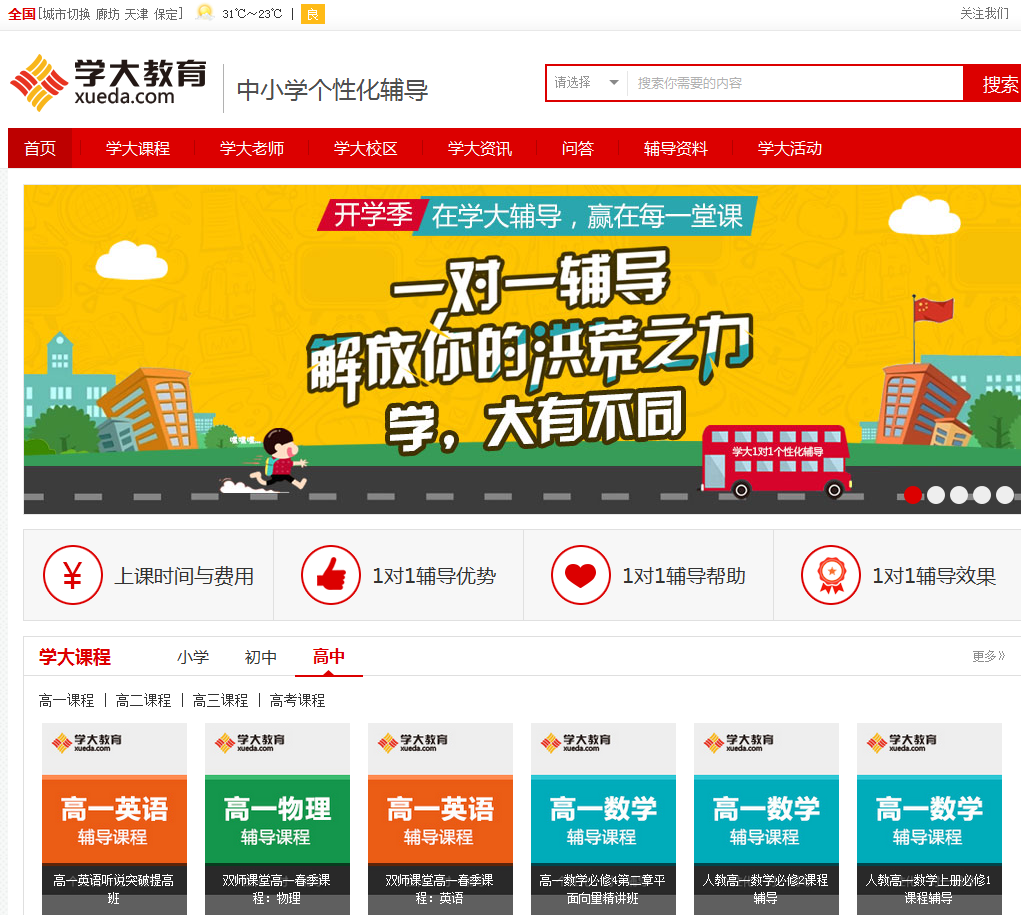
Task: Click the 城市切换 city switch link
Action: [x=66, y=14]
